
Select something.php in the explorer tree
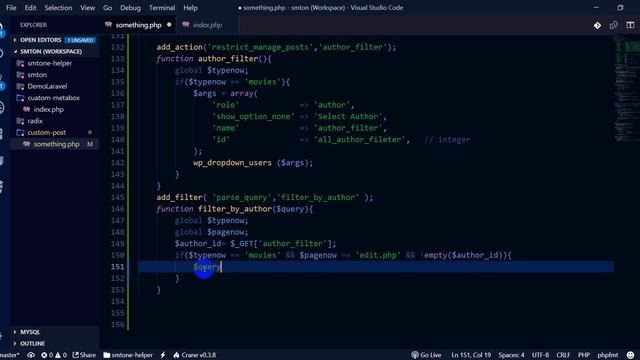56,144
